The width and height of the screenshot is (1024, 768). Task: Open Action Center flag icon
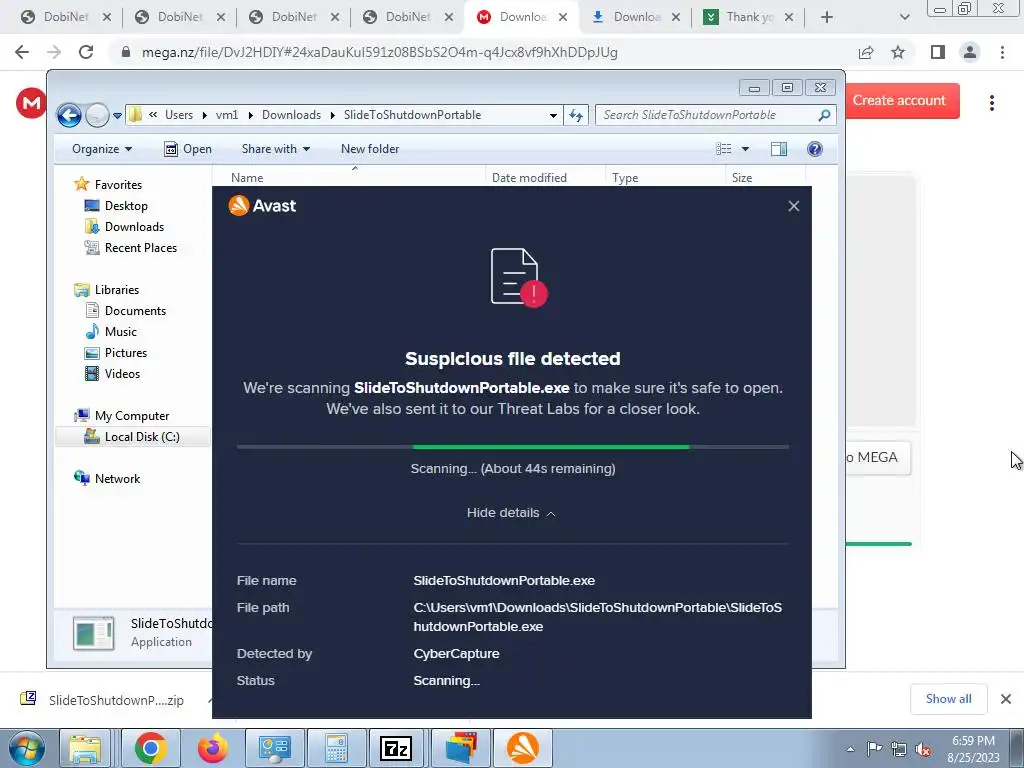[874, 749]
